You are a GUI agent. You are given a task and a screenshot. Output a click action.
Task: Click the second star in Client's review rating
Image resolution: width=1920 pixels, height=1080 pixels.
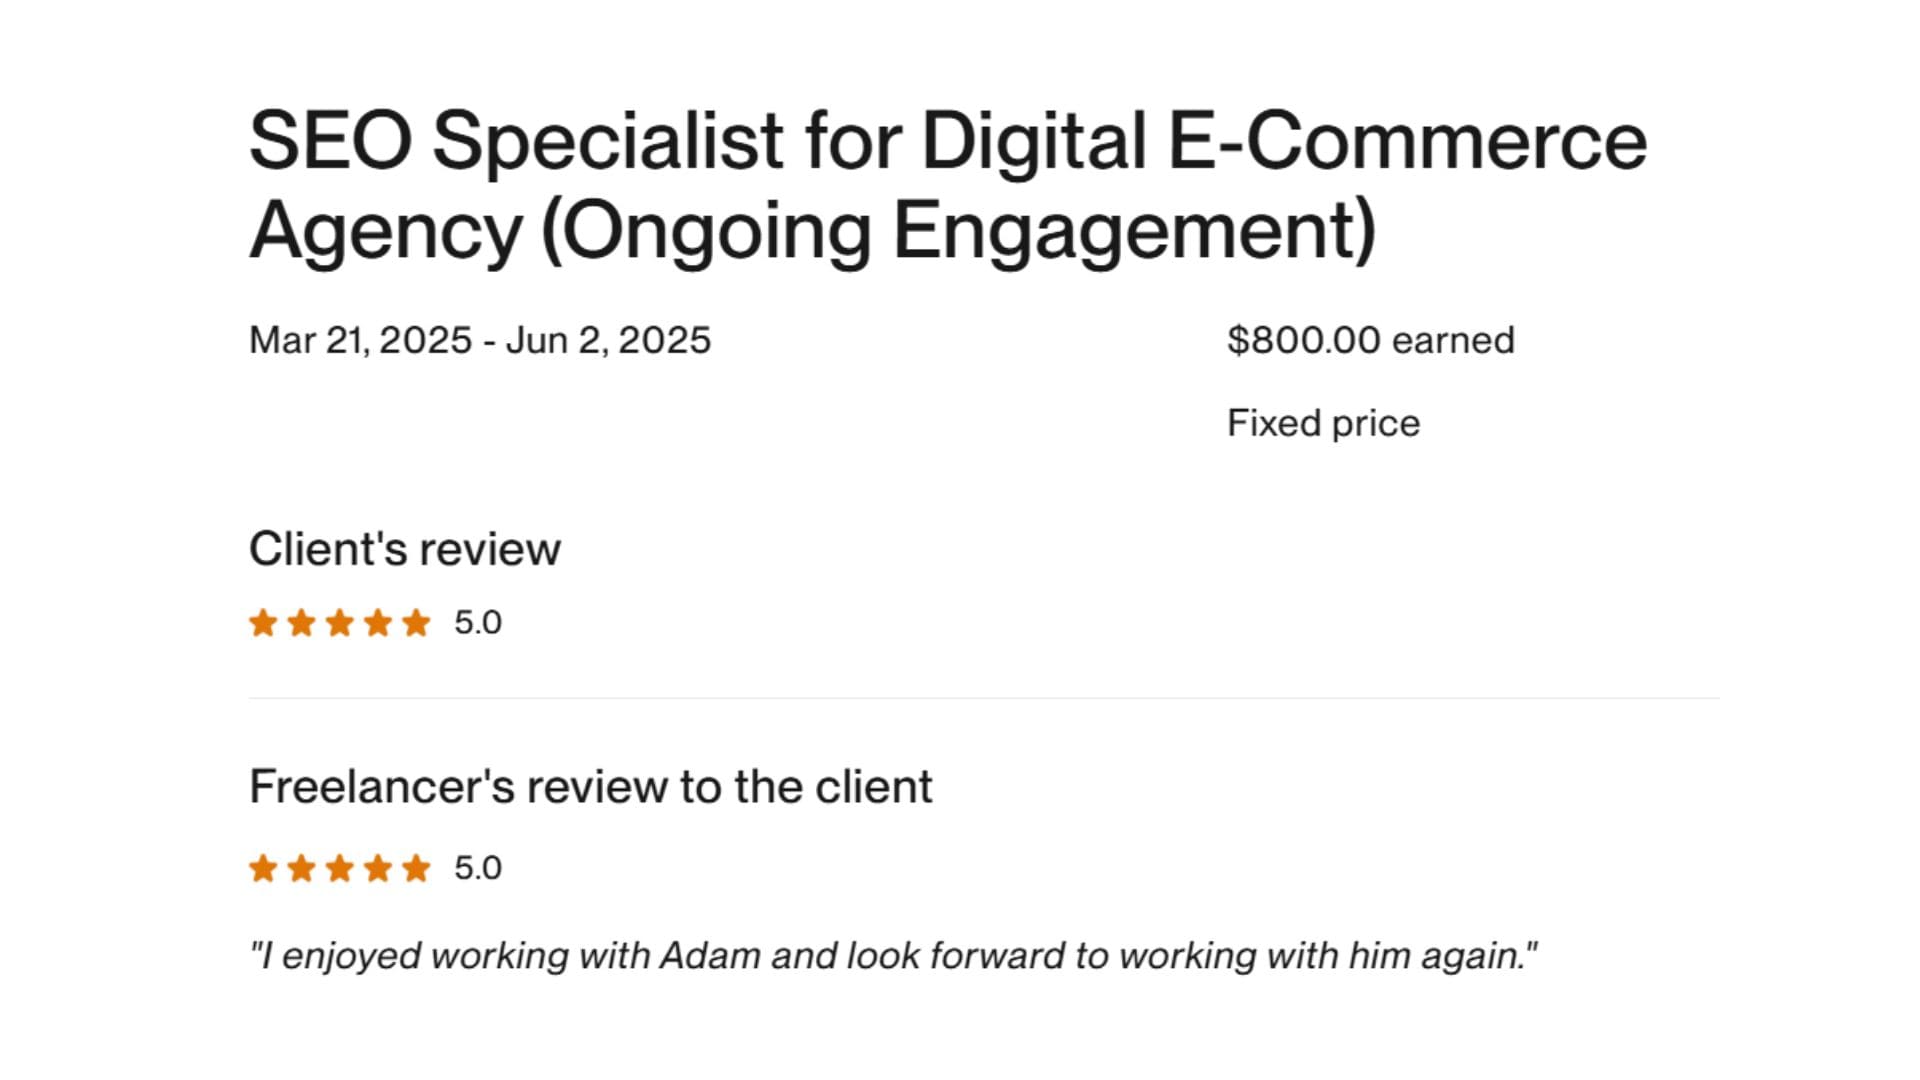coord(301,623)
